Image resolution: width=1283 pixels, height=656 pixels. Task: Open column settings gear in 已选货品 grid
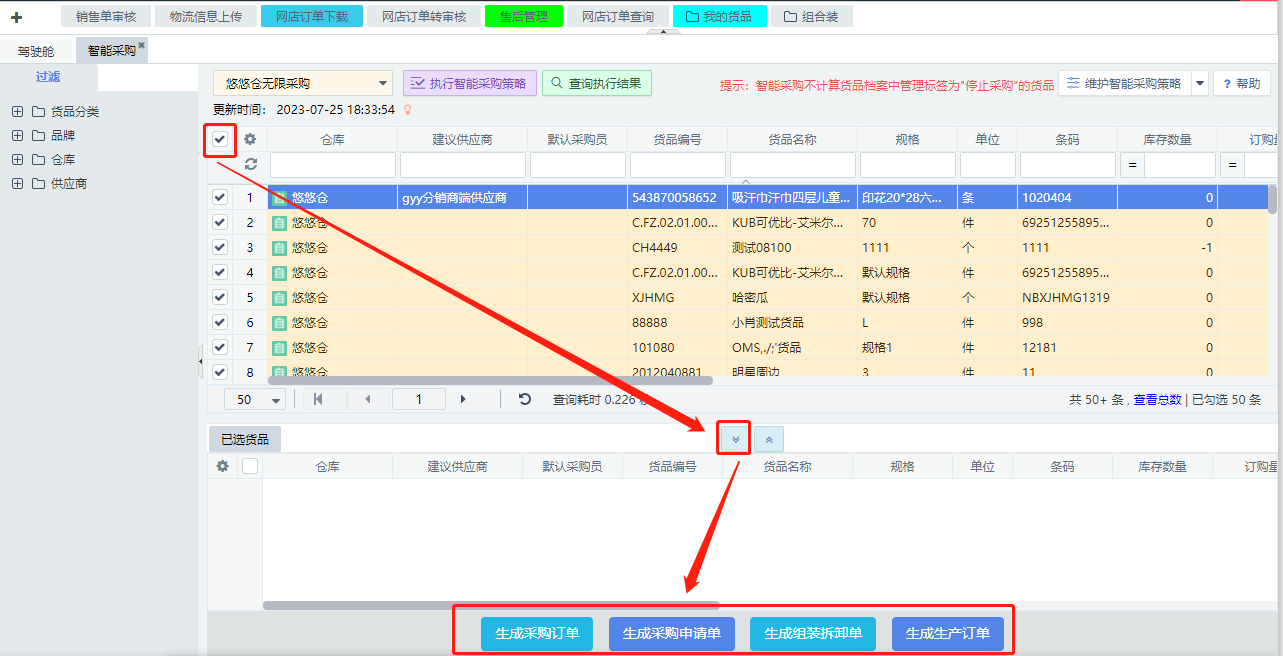222,466
